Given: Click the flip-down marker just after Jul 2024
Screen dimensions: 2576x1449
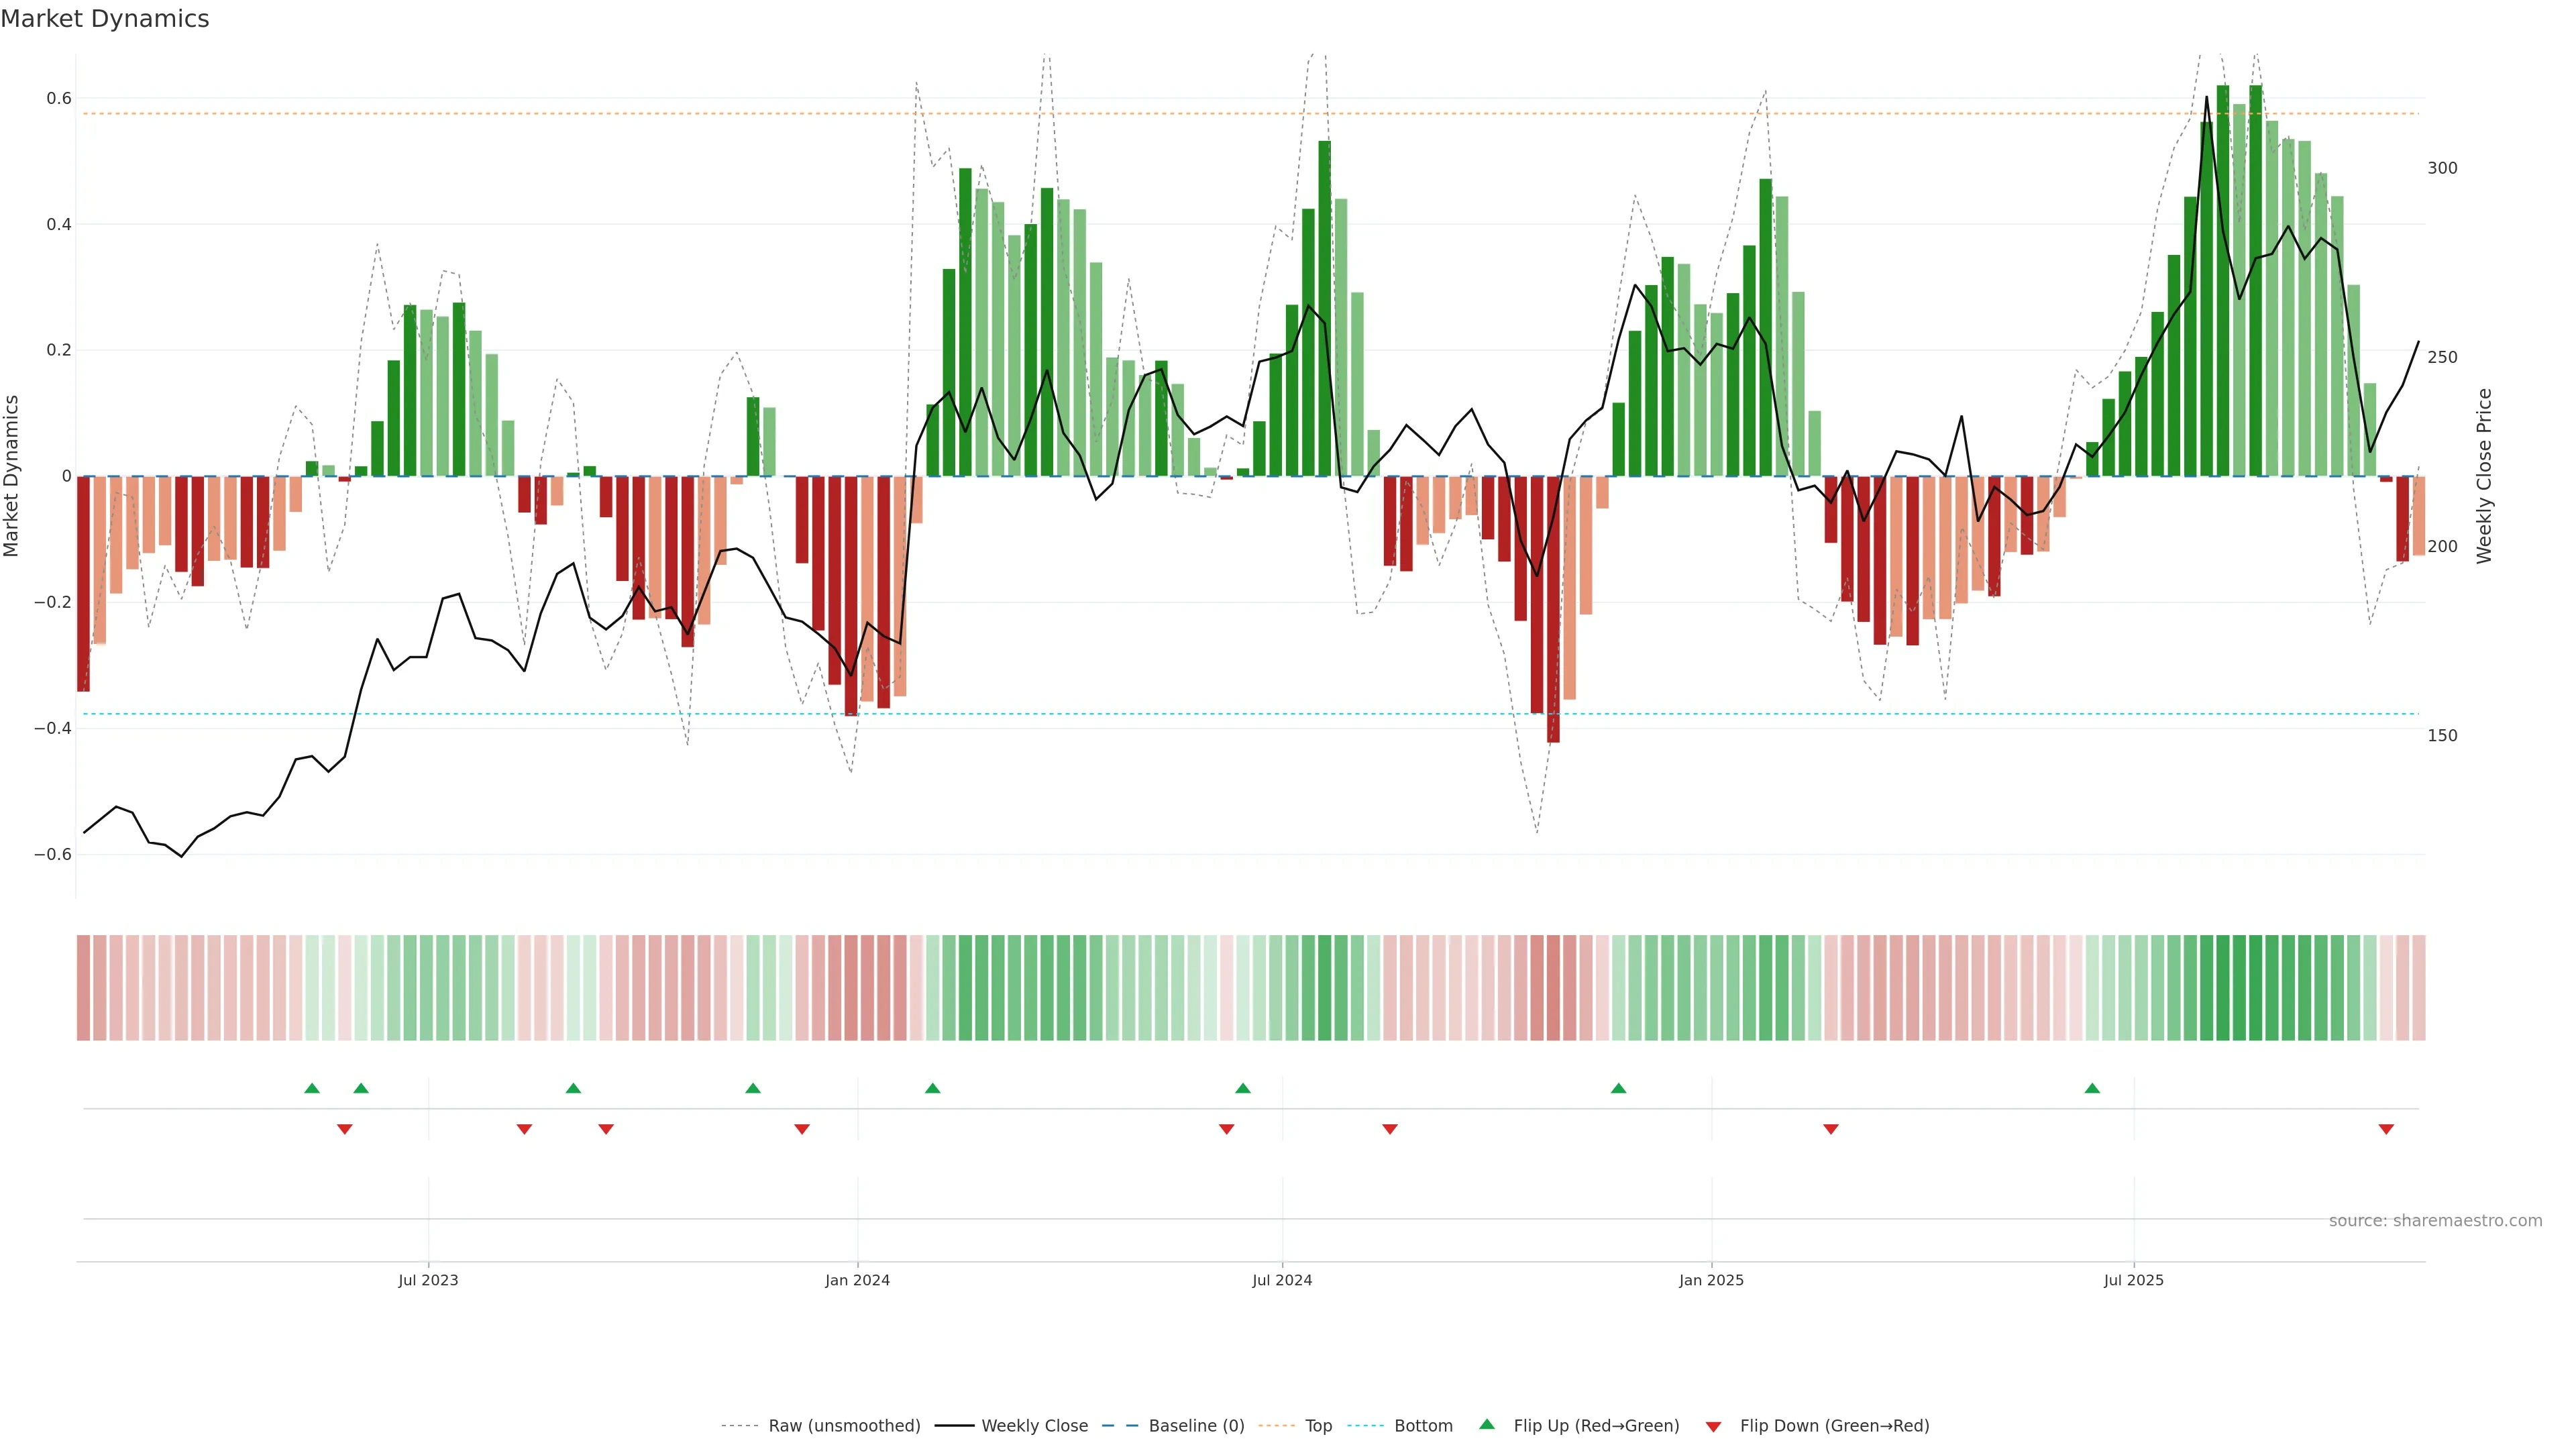Looking at the screenshot, I should click(1389, 1129).
